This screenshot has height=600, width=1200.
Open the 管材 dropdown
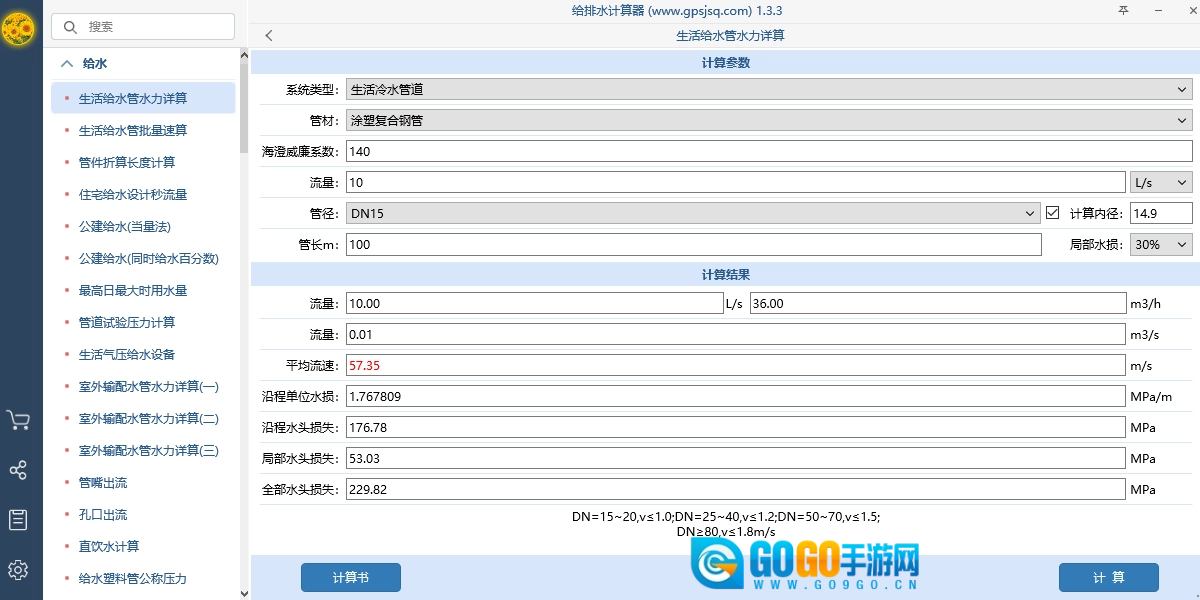coord(768,121)
